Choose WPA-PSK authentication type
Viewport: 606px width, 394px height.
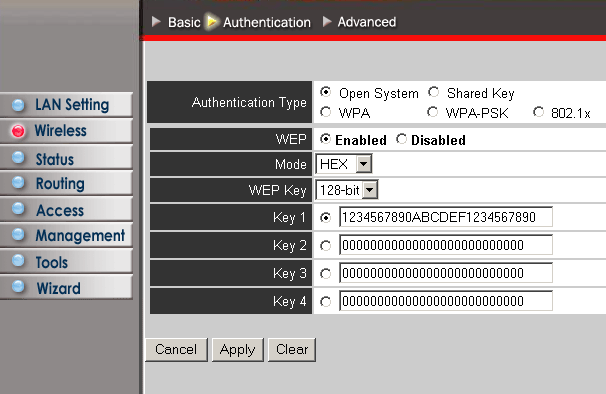click(x=432, y=112)
